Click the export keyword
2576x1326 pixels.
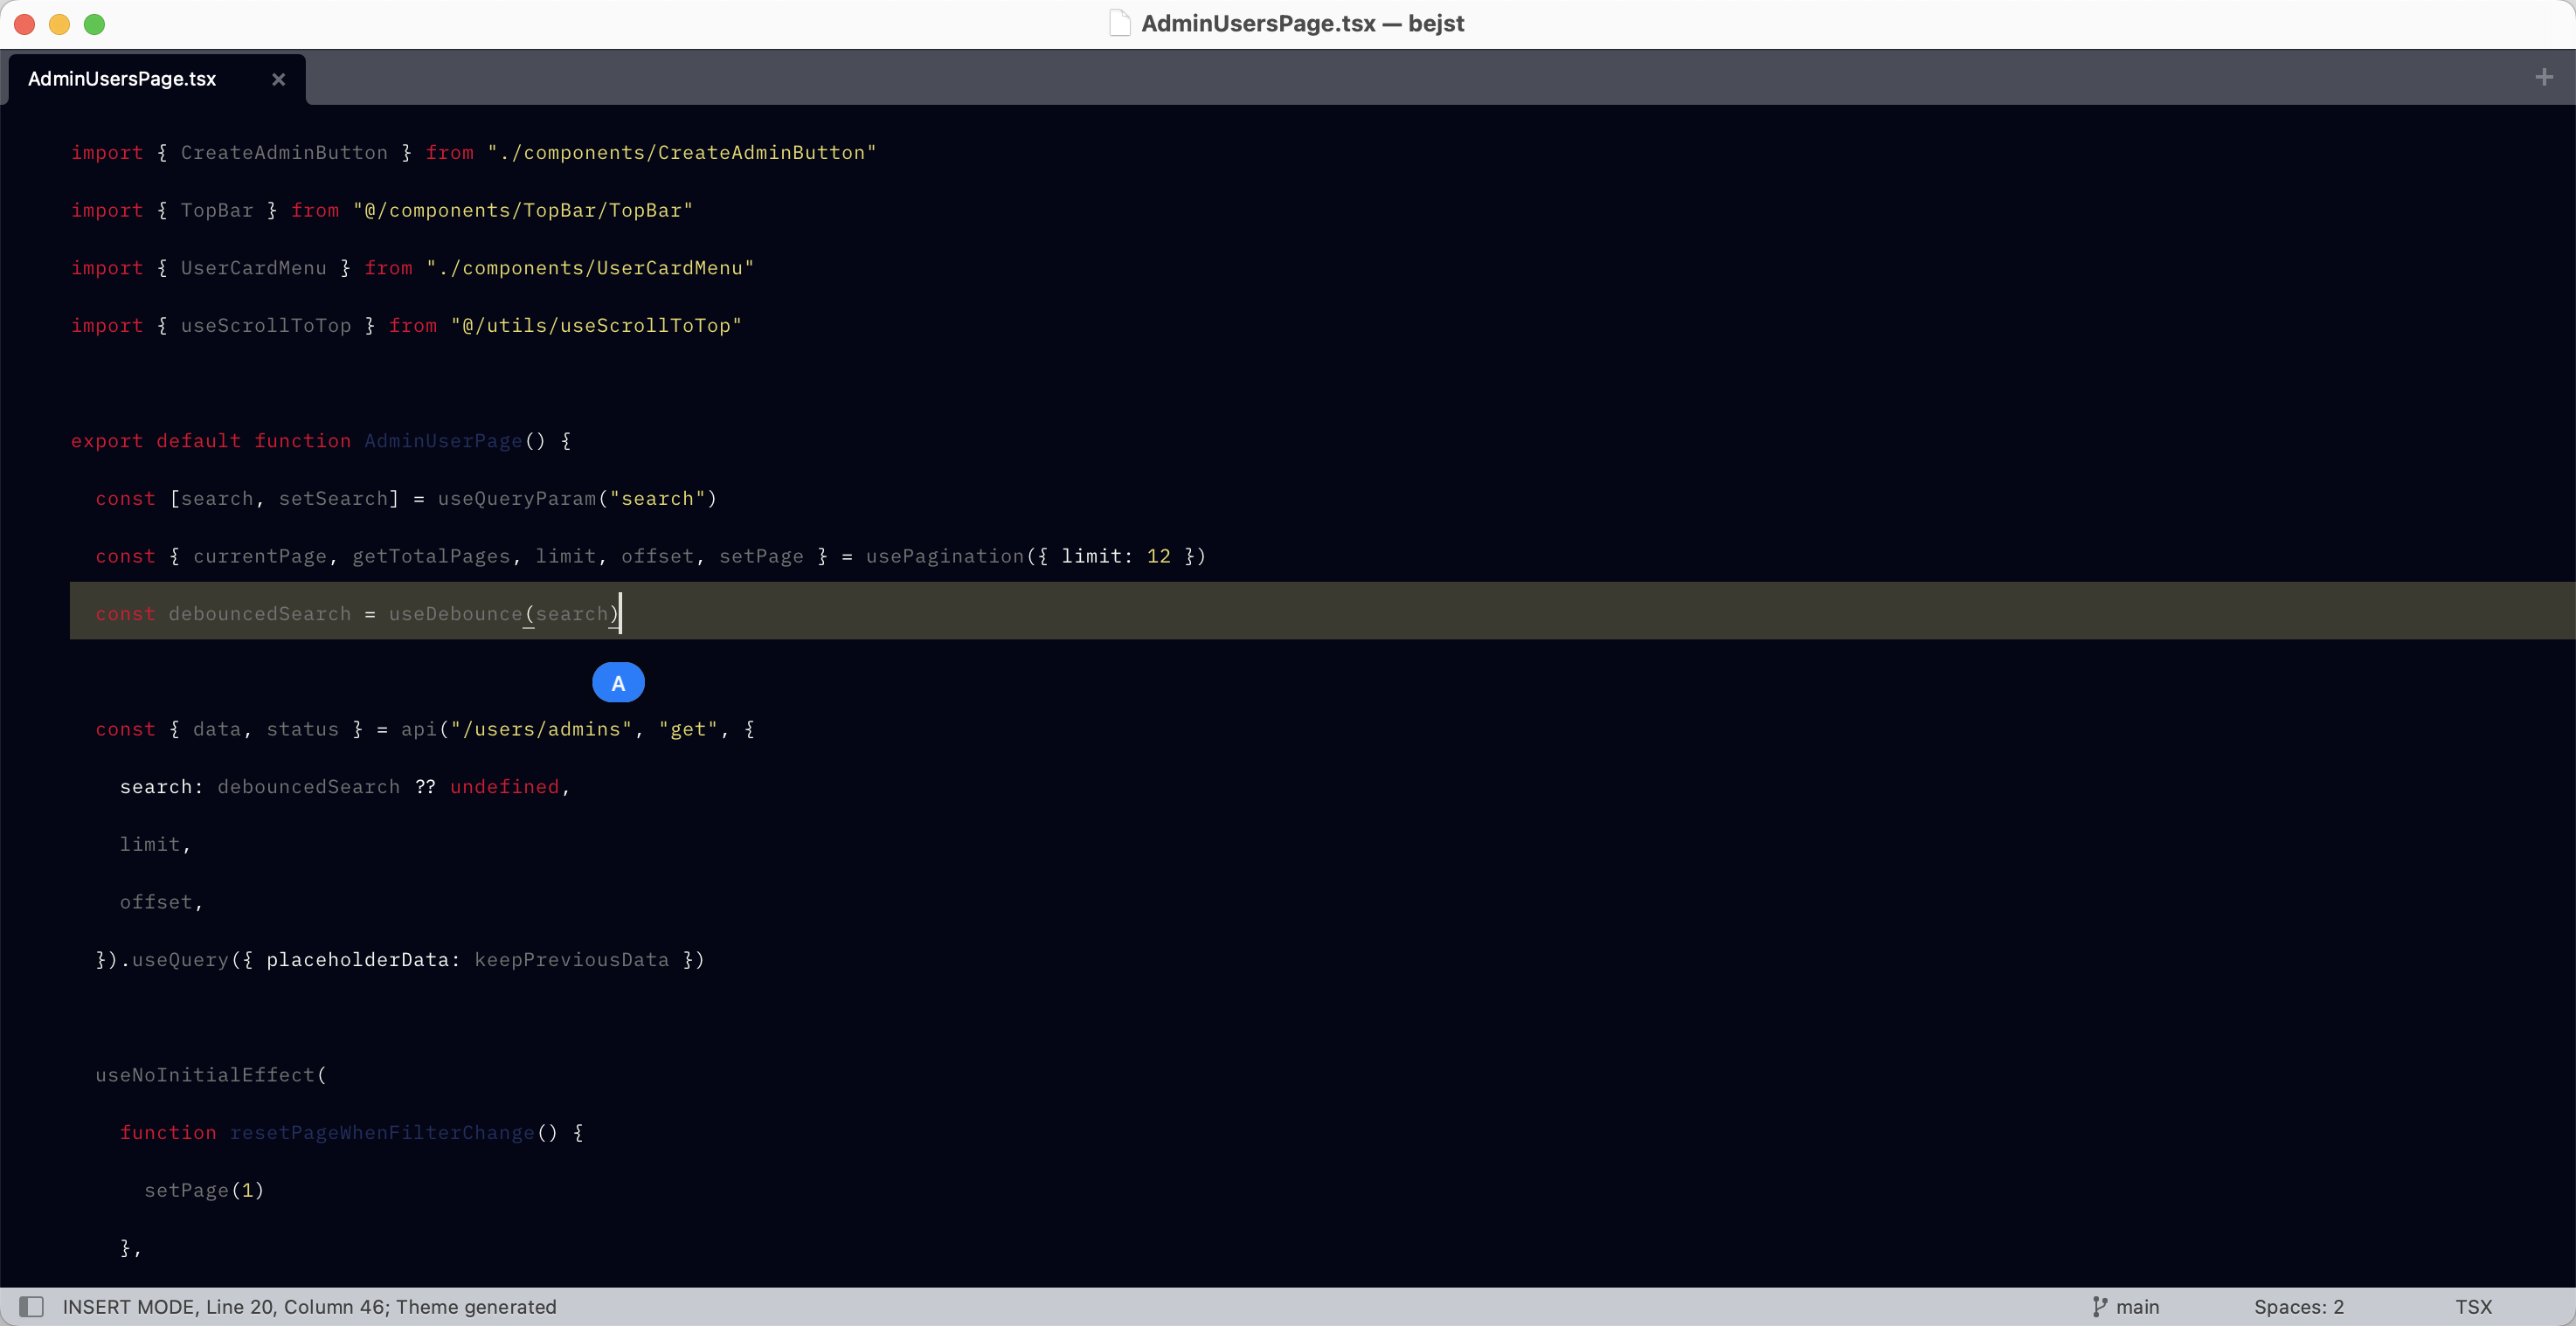click(x=107, y=441)
